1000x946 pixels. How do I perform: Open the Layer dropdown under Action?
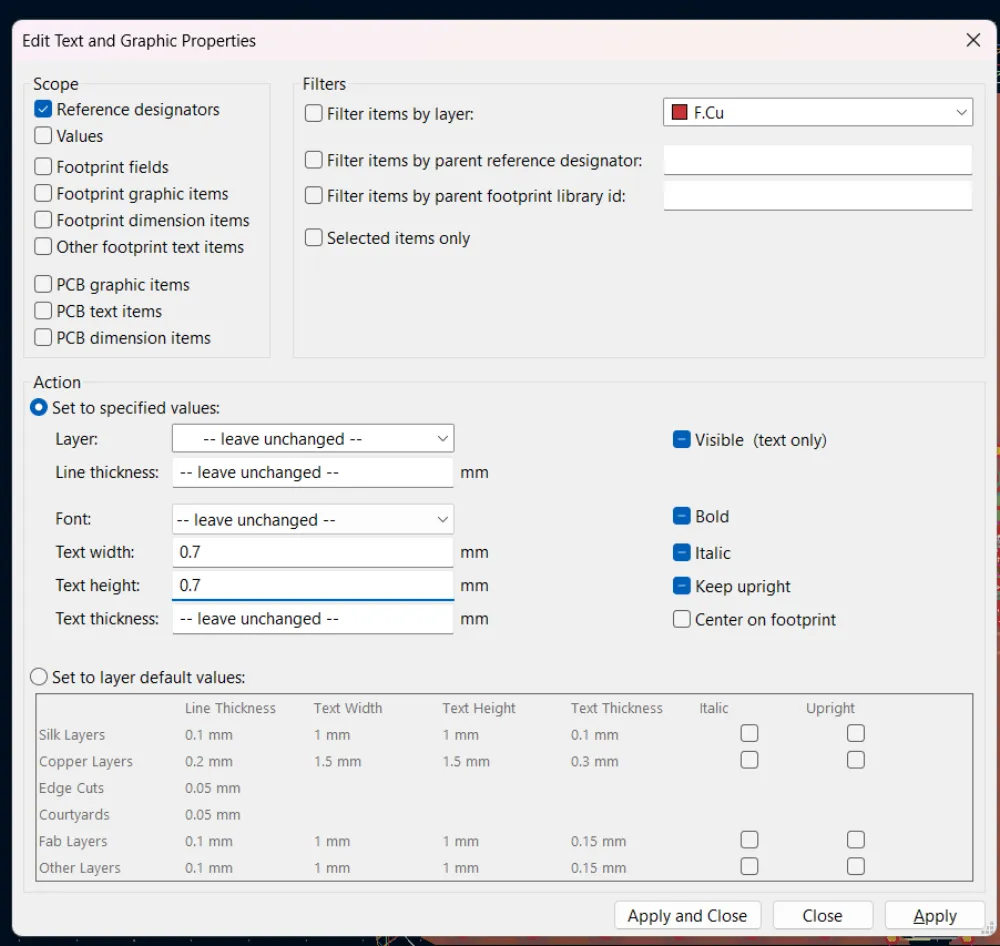(442, 438)
